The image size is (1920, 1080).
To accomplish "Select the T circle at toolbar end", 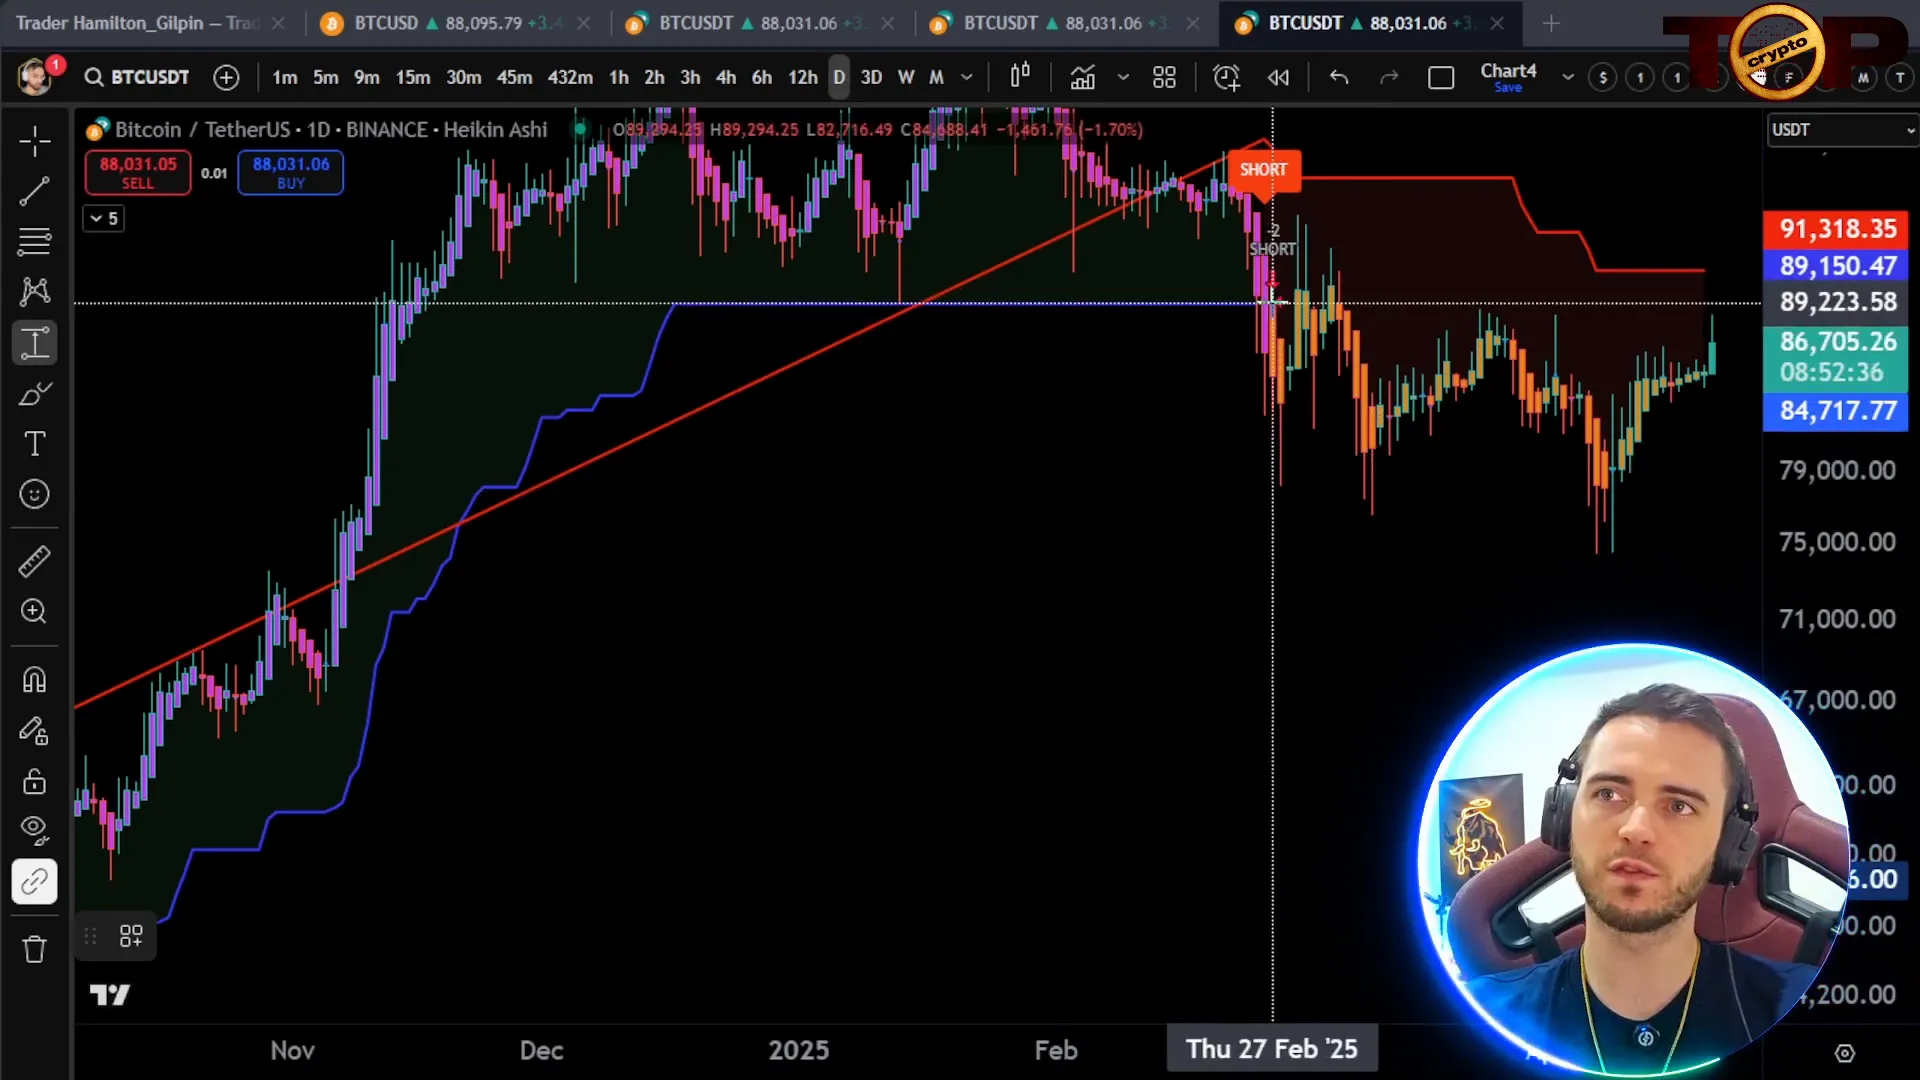I will click(1900, 77).
